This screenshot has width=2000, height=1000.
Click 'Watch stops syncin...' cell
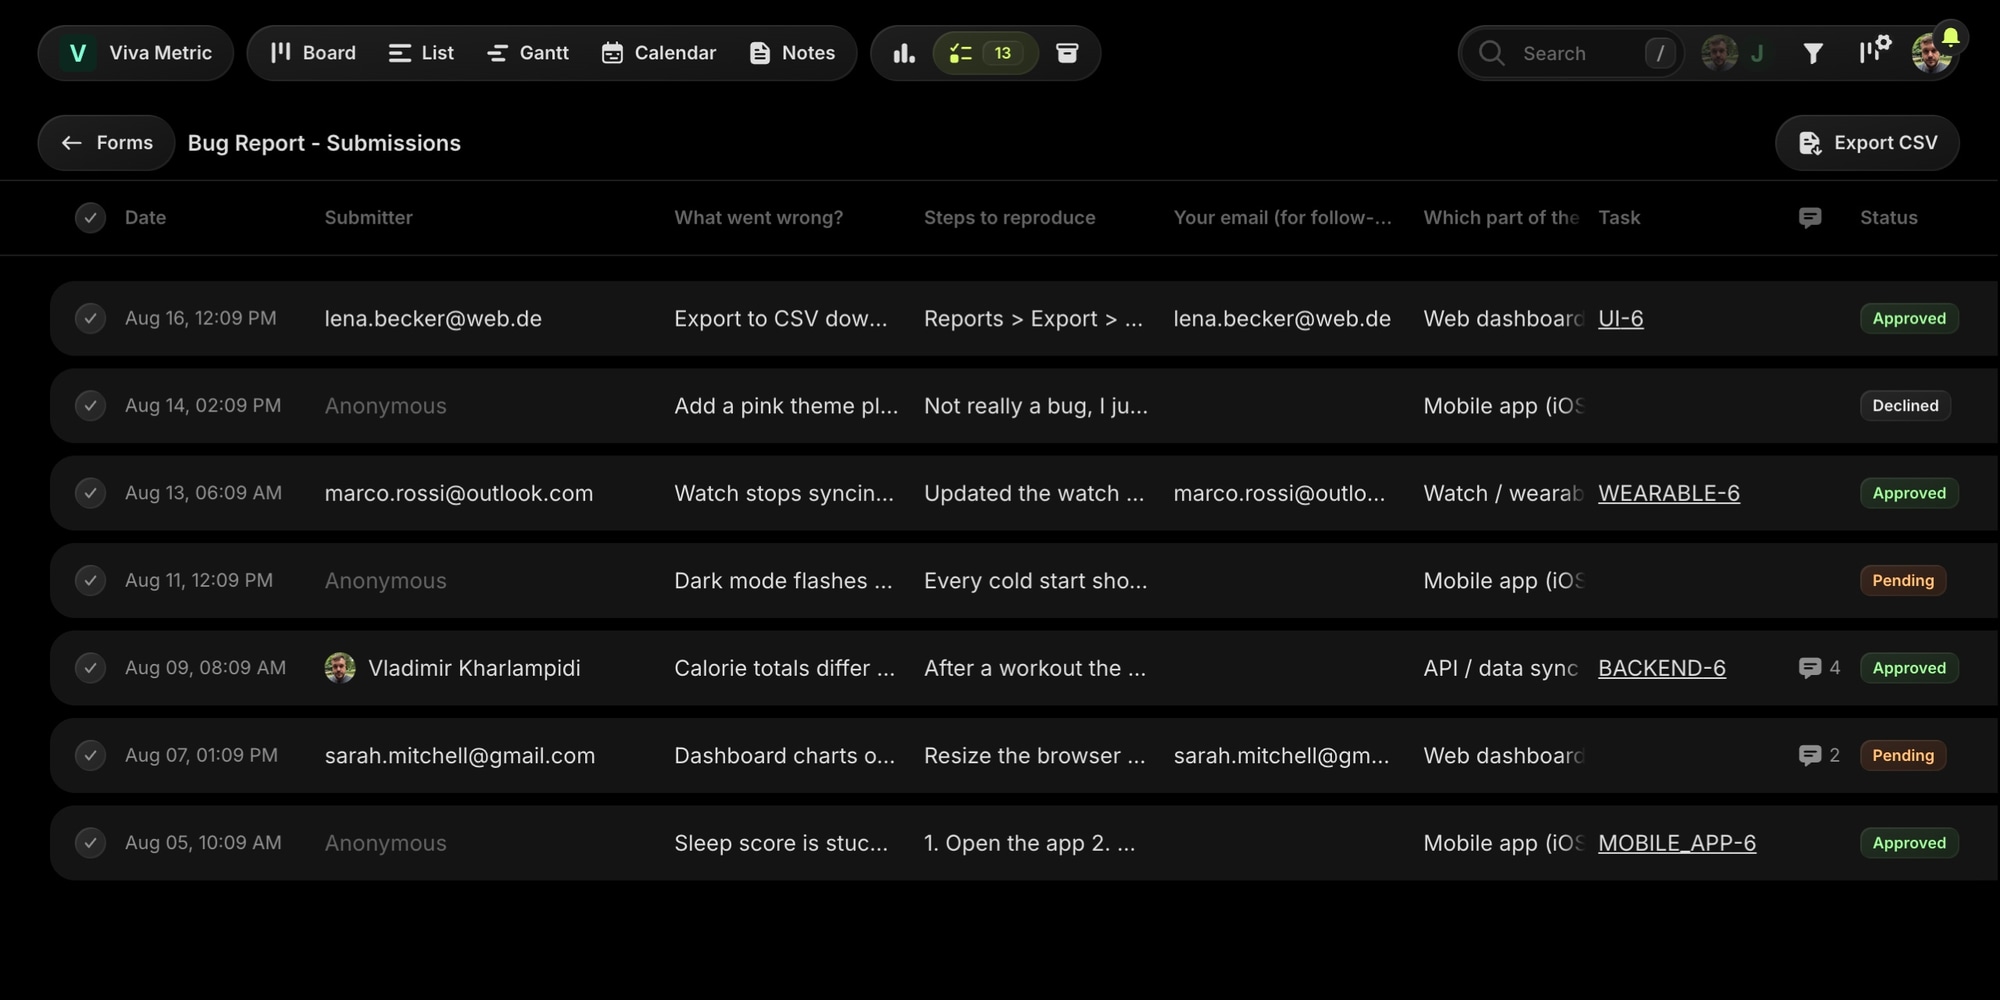[x=784, y=493]
